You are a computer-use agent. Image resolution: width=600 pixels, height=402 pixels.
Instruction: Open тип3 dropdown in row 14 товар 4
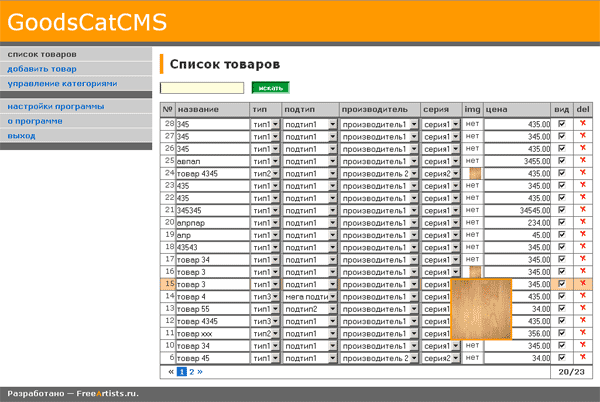pyautogui.click(x=266, y=297)
